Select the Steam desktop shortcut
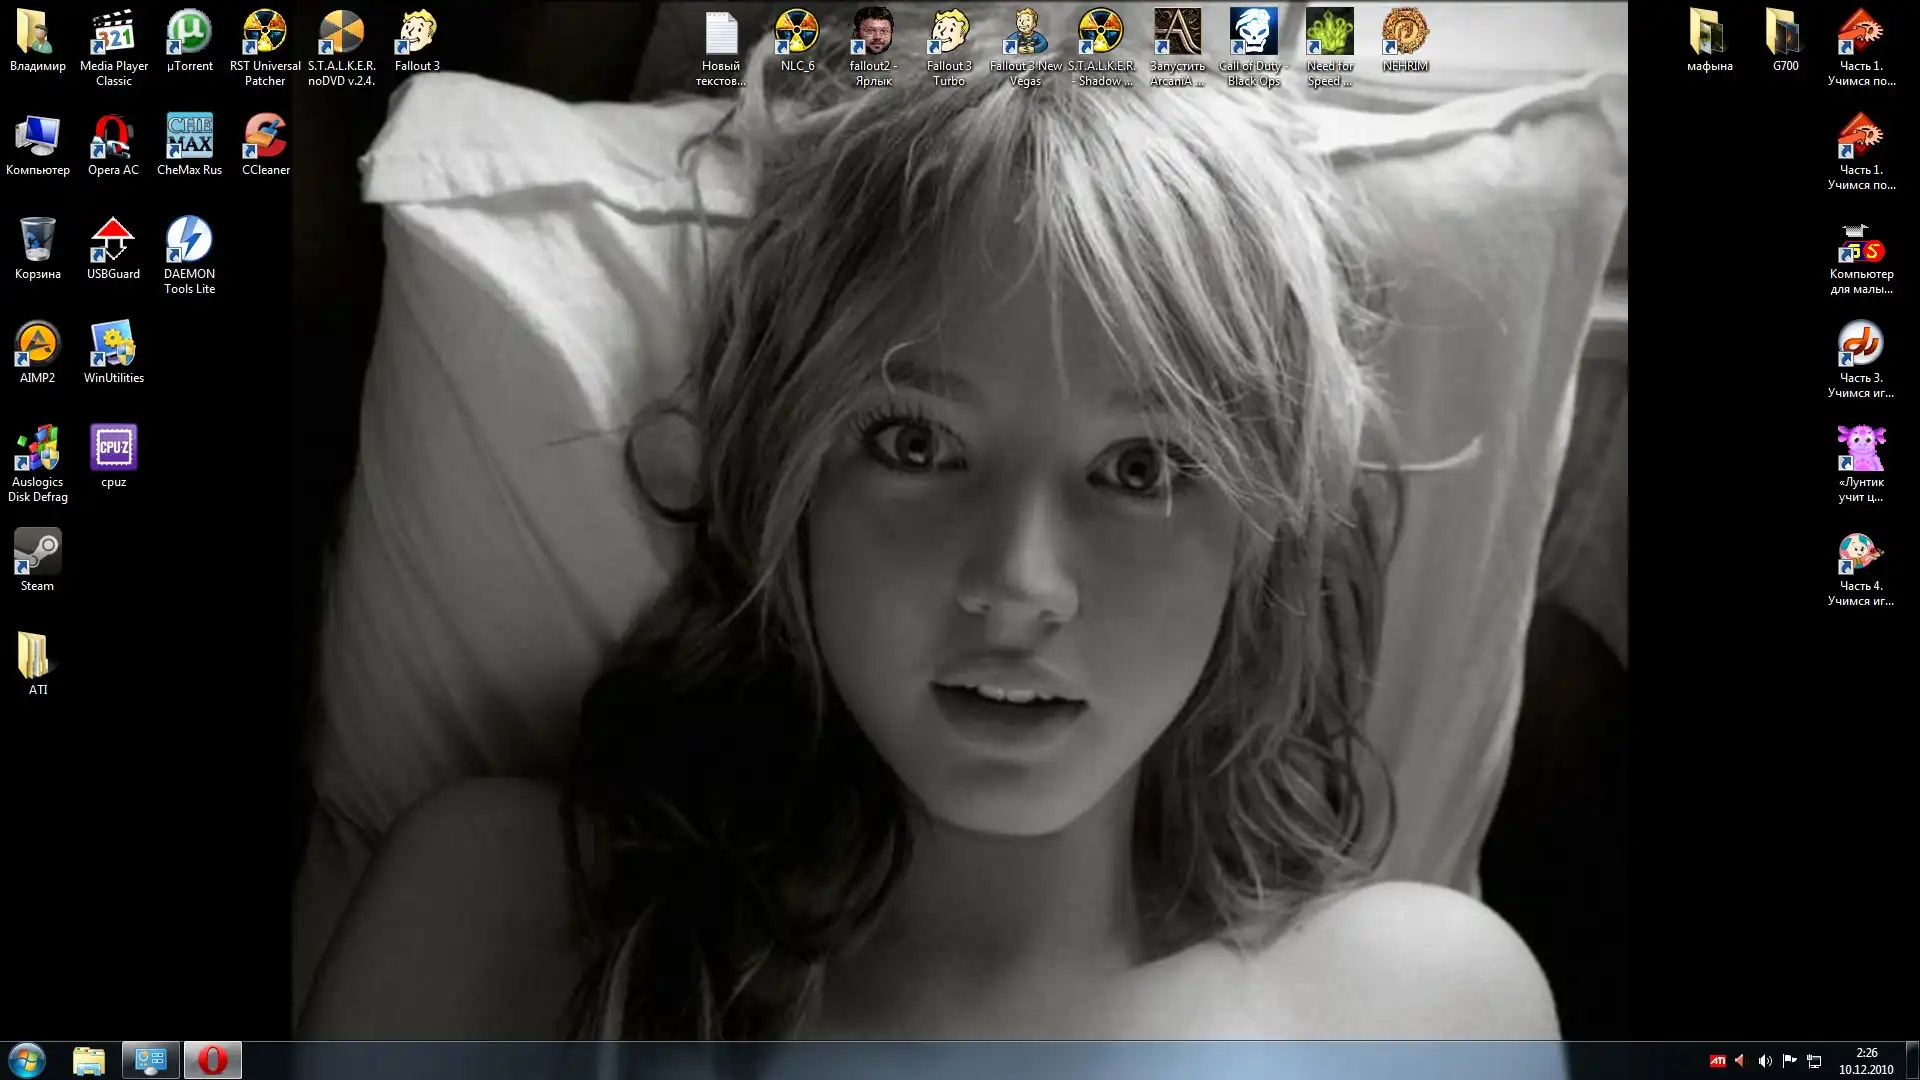Screen dimensions: 1920x1080 37,556
